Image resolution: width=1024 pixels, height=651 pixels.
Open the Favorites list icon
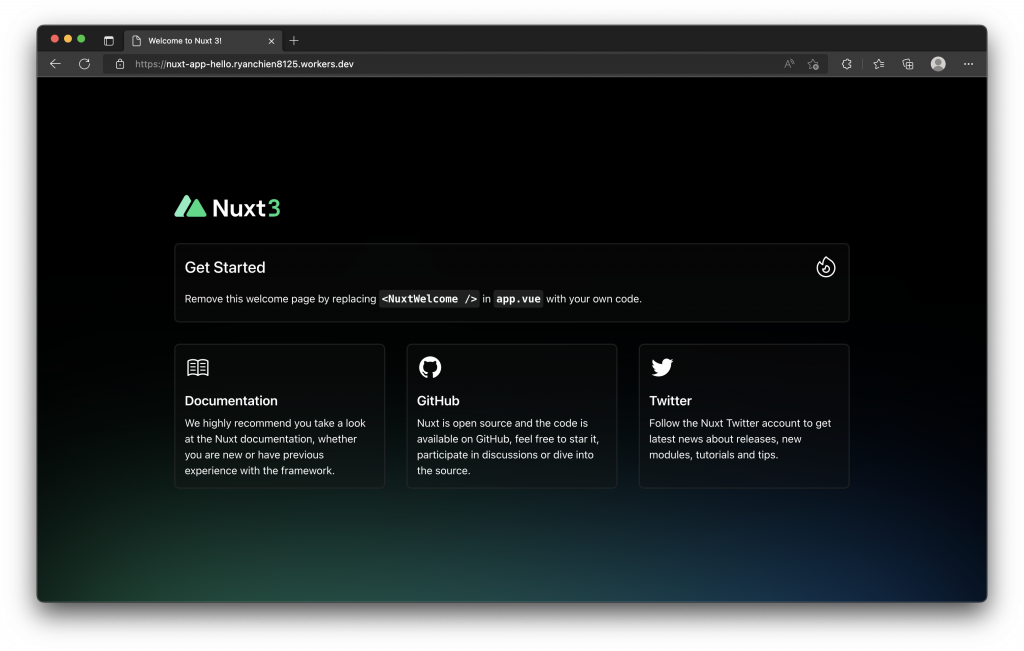click(x=879, y=64)
